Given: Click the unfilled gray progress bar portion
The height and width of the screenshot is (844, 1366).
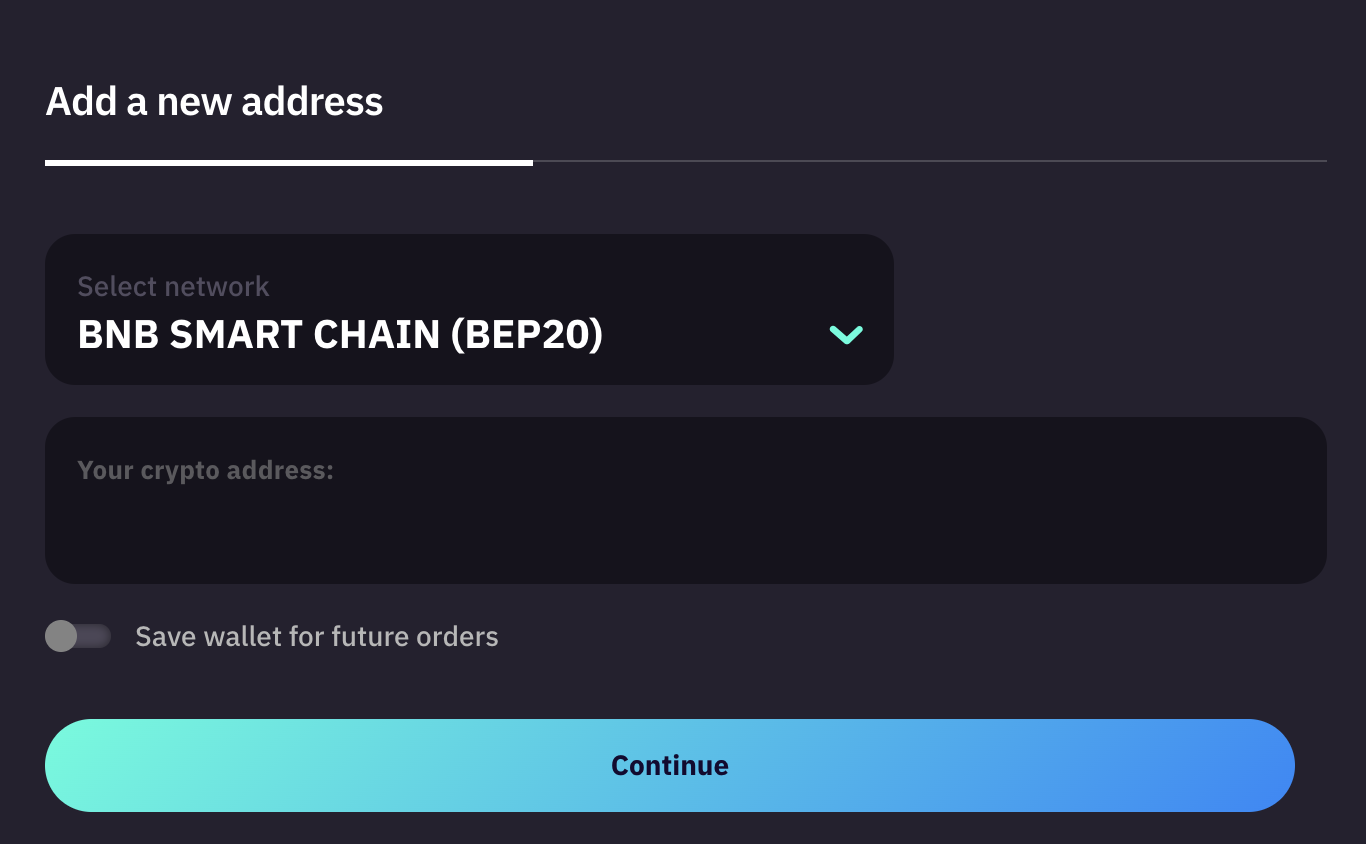Looking at the screenshot, I should click(930, 161).
